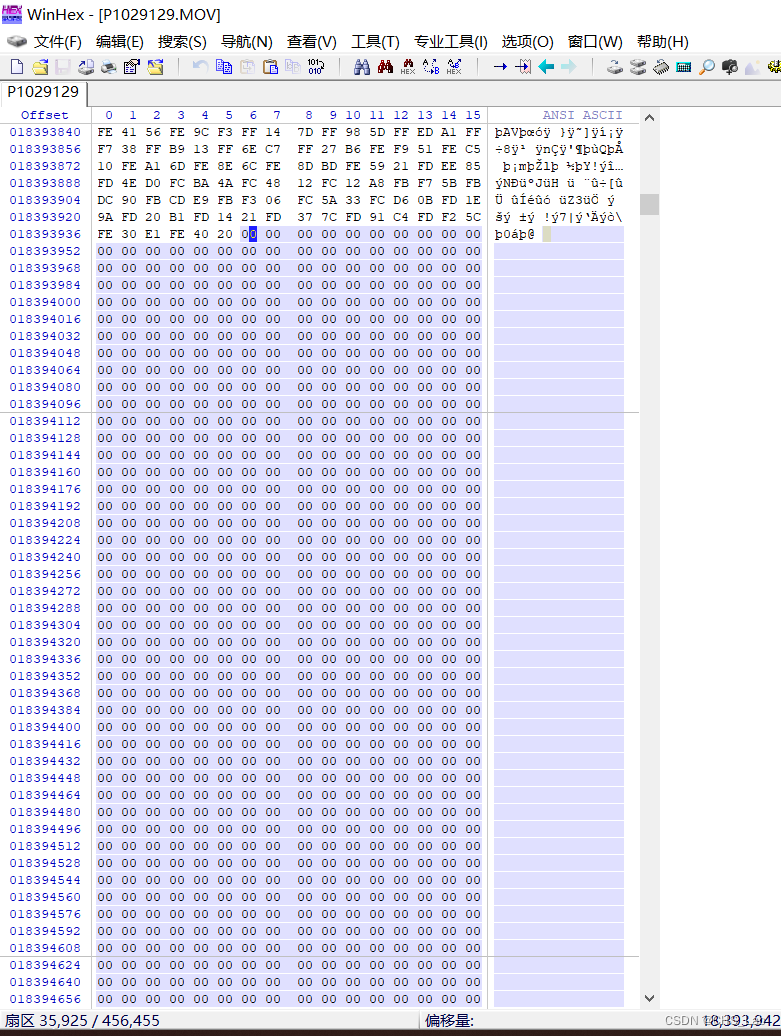
Task: Click byte 5C at end of row 018393920
Action: [472, 217]
